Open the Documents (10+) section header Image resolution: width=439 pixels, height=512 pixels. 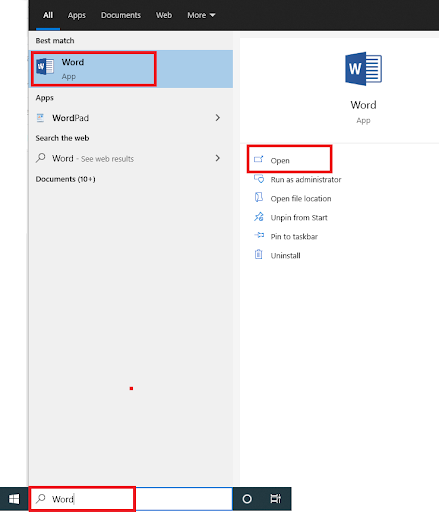pos(65,179)
